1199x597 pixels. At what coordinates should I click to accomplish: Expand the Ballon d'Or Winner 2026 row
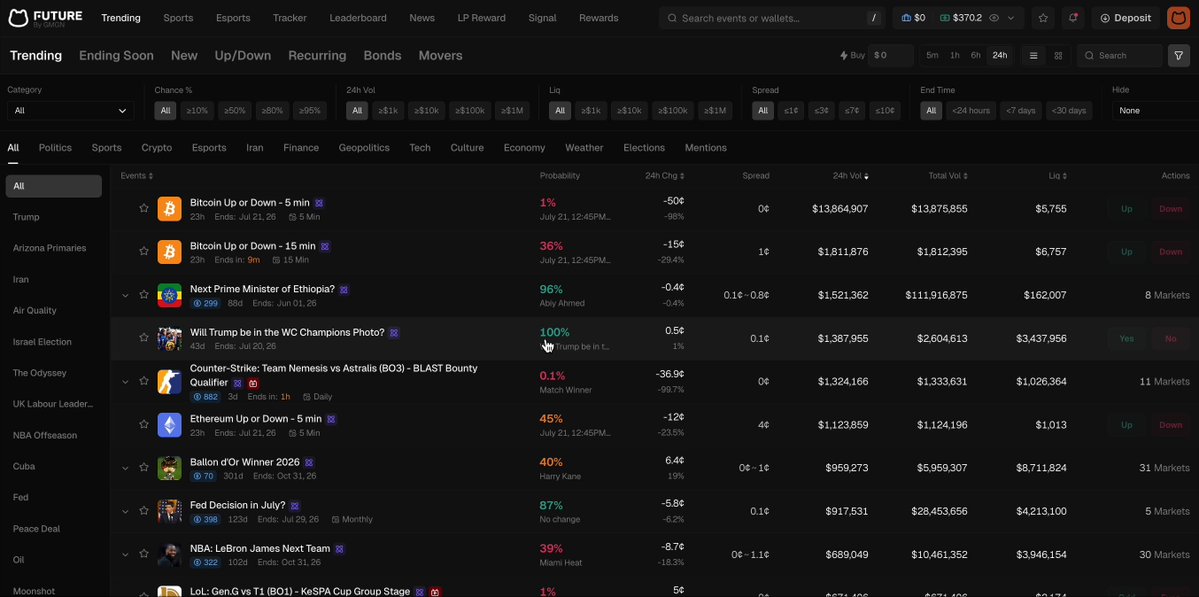[x=125, y=467]
